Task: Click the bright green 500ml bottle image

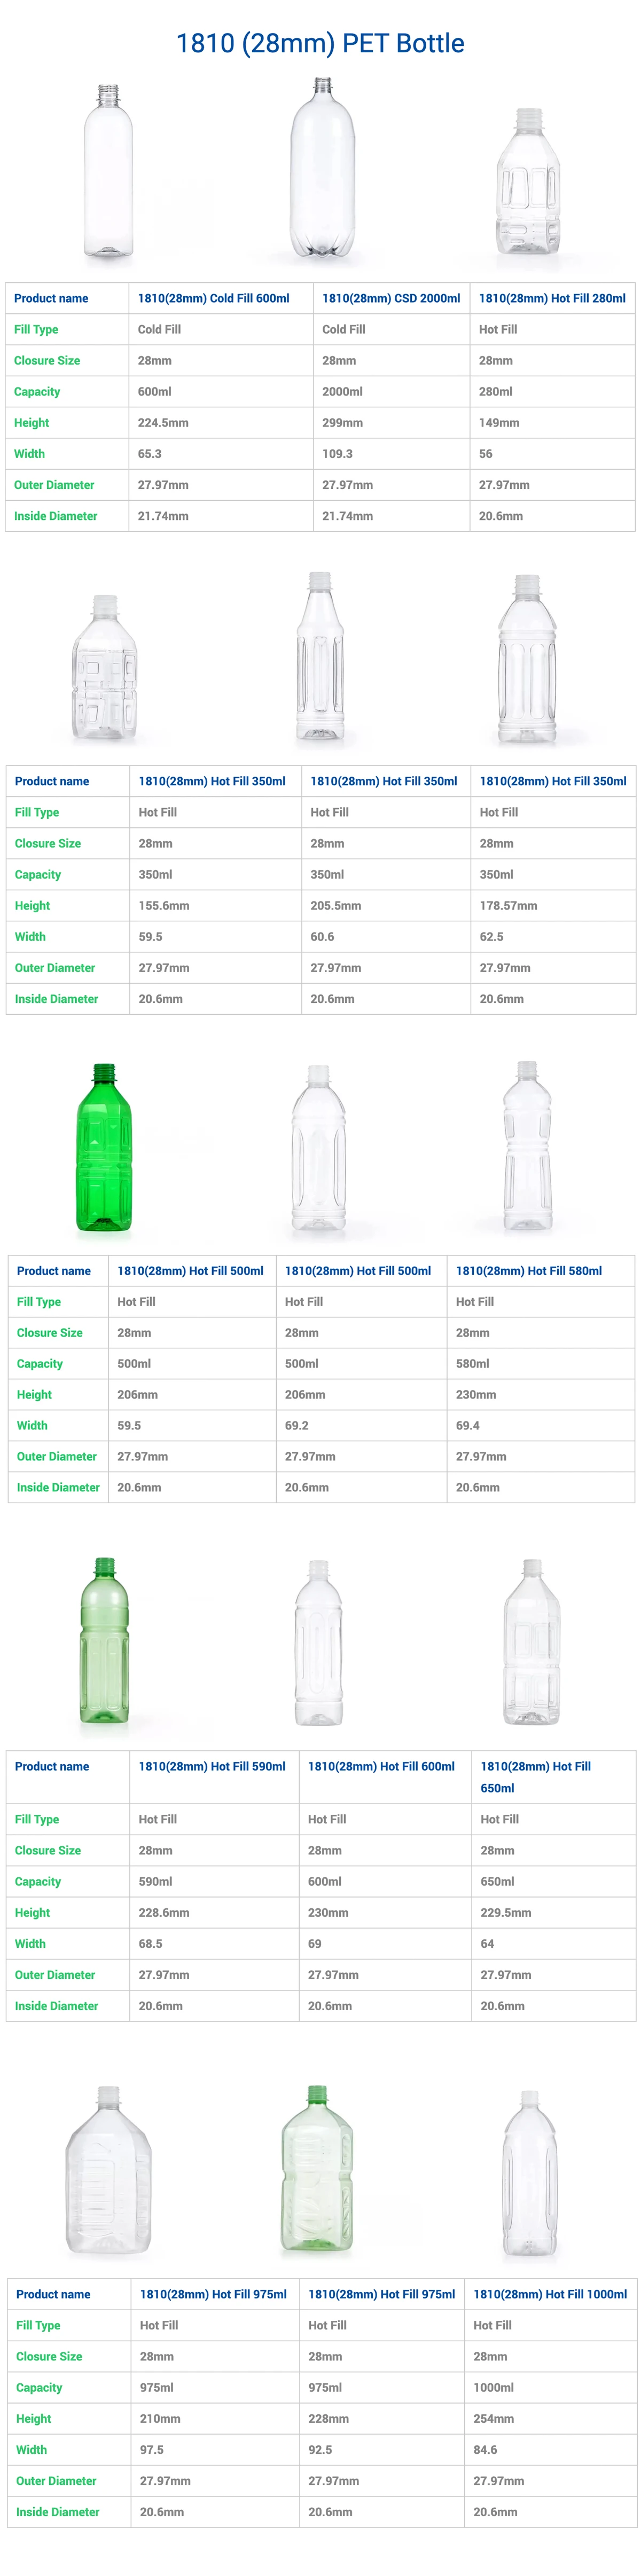Action: point(104,1148)
